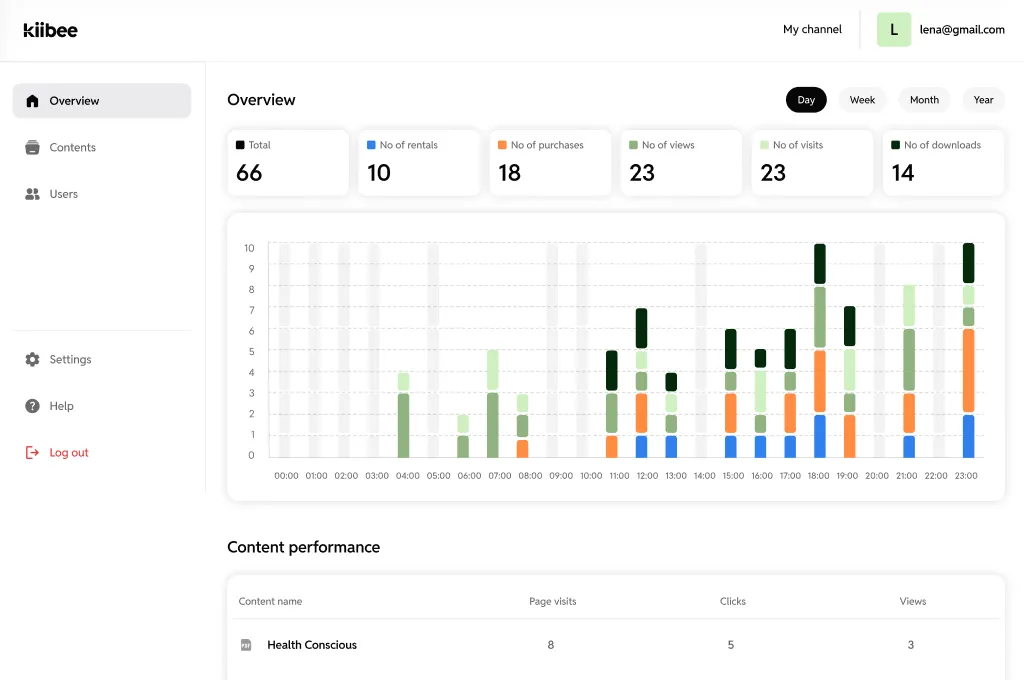This screenshot has height=680, width=1024.
Task: Click the No of downloads card
Action: tap(943, 163)
